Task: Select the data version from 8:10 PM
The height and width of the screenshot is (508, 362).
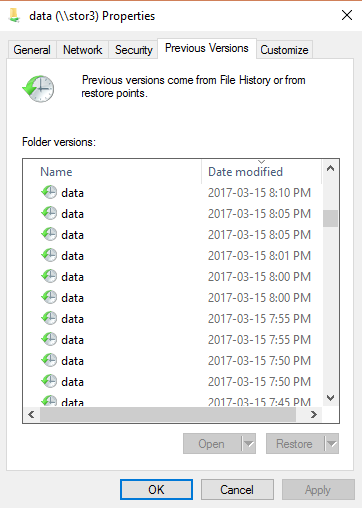Action: pos(176,193)
